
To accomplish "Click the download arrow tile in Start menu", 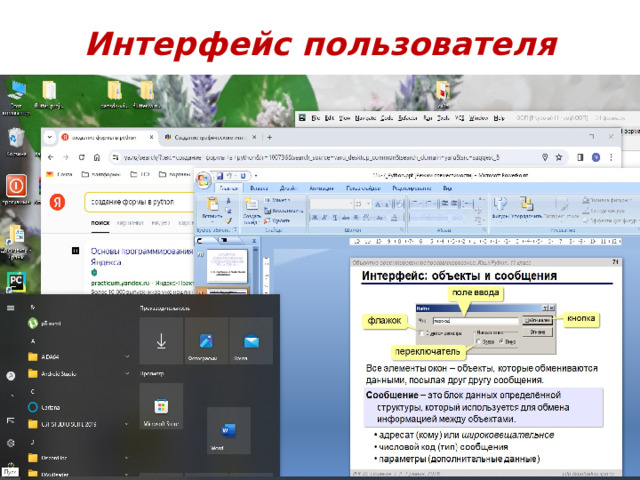I will pyautogui.click(x=161, y=341).
